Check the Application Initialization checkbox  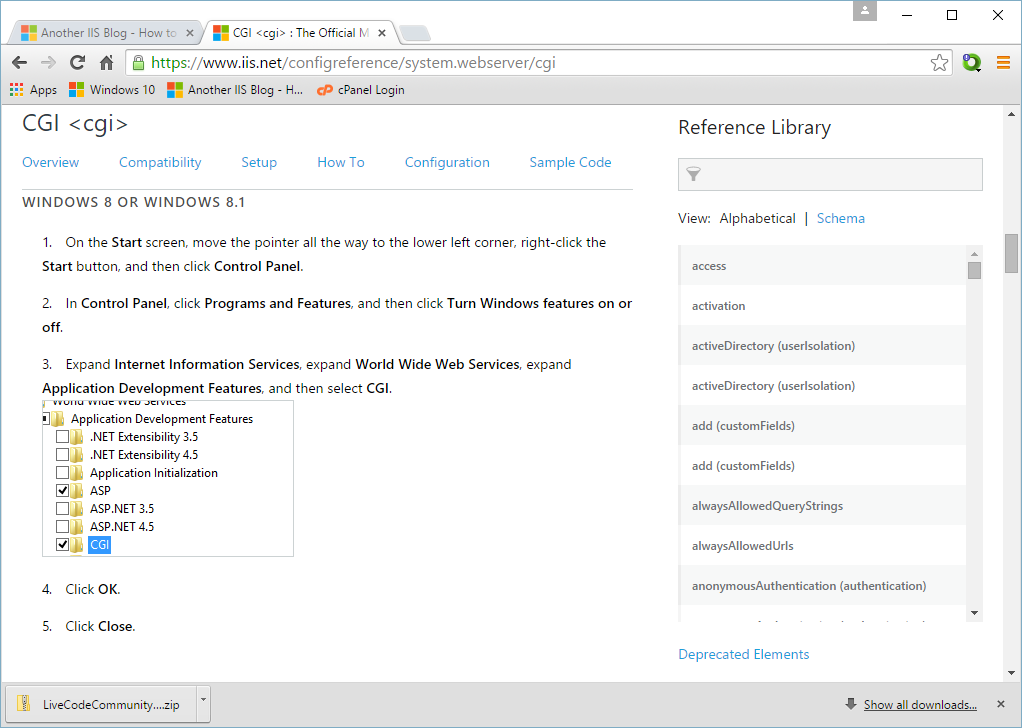pyautogui.click(x=63, y=473)
